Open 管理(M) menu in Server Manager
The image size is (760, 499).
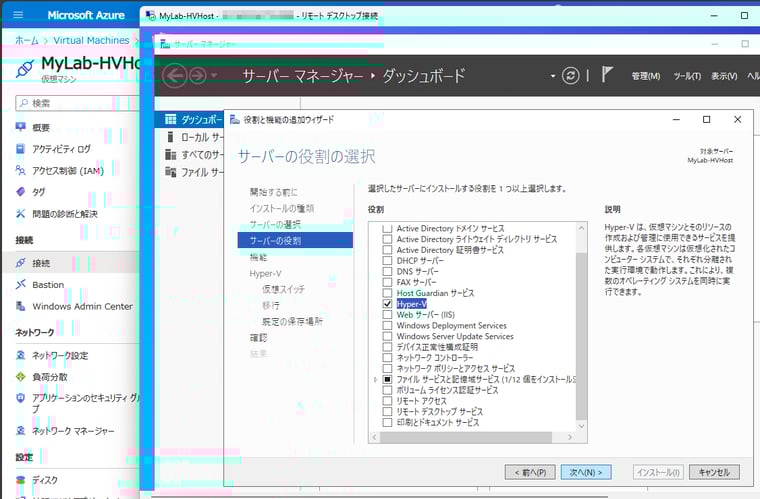pos(646,76)
